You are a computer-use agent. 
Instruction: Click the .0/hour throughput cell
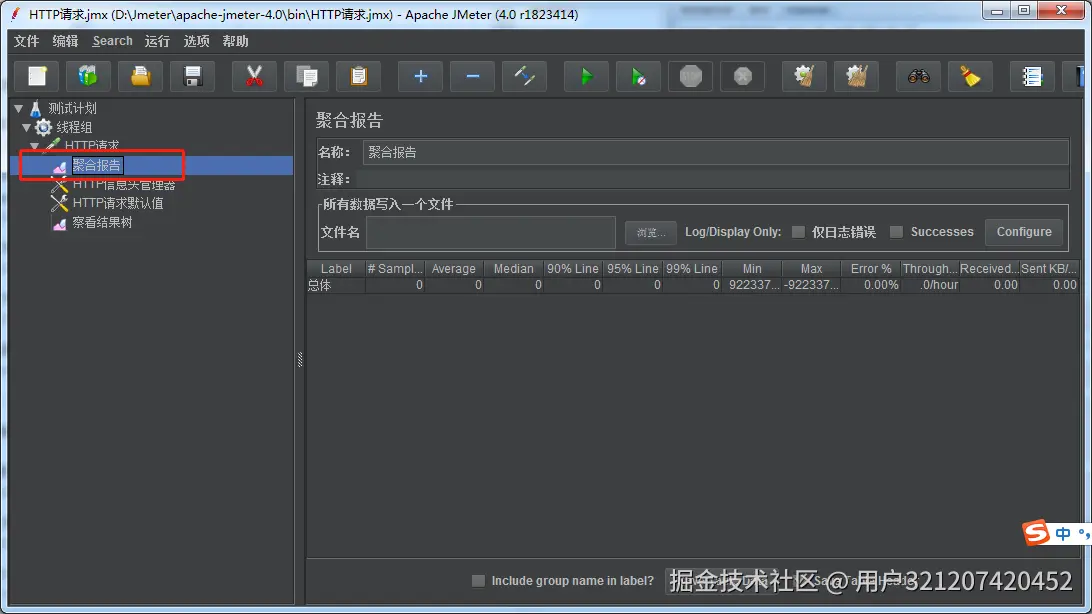point(930,285)
